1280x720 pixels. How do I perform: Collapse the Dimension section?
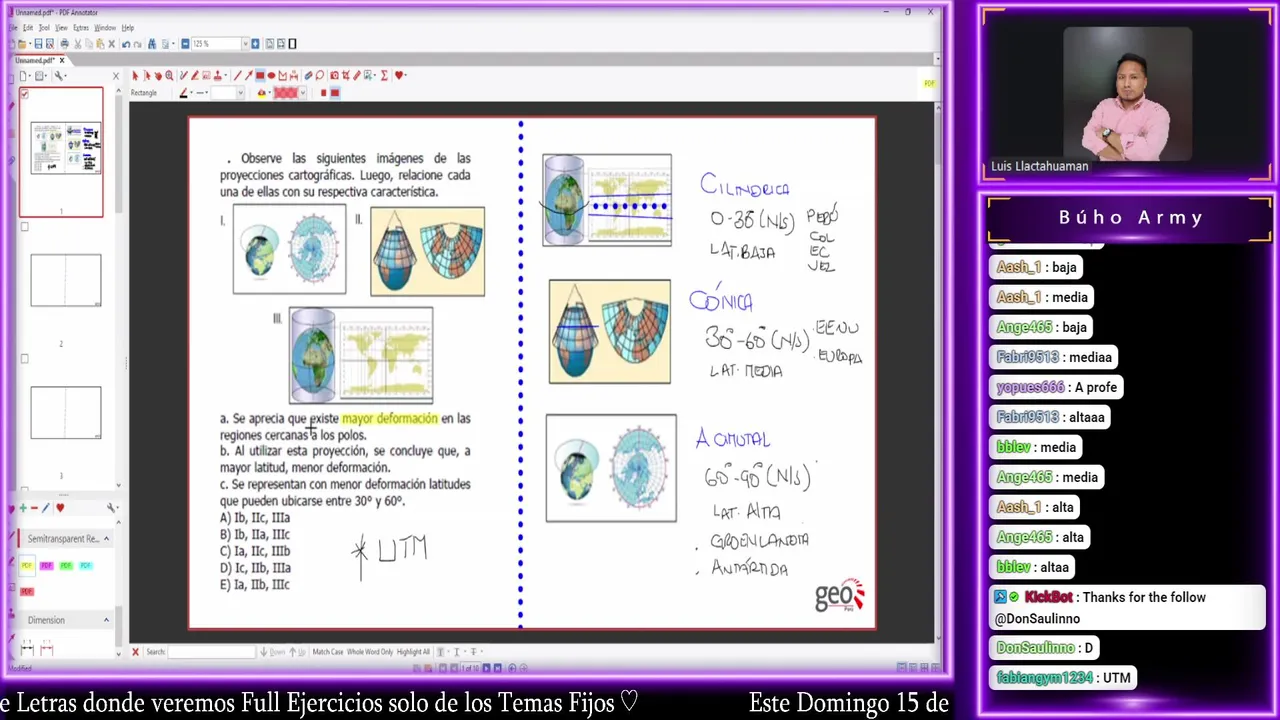pyautogui.click(x=106, y=620)
